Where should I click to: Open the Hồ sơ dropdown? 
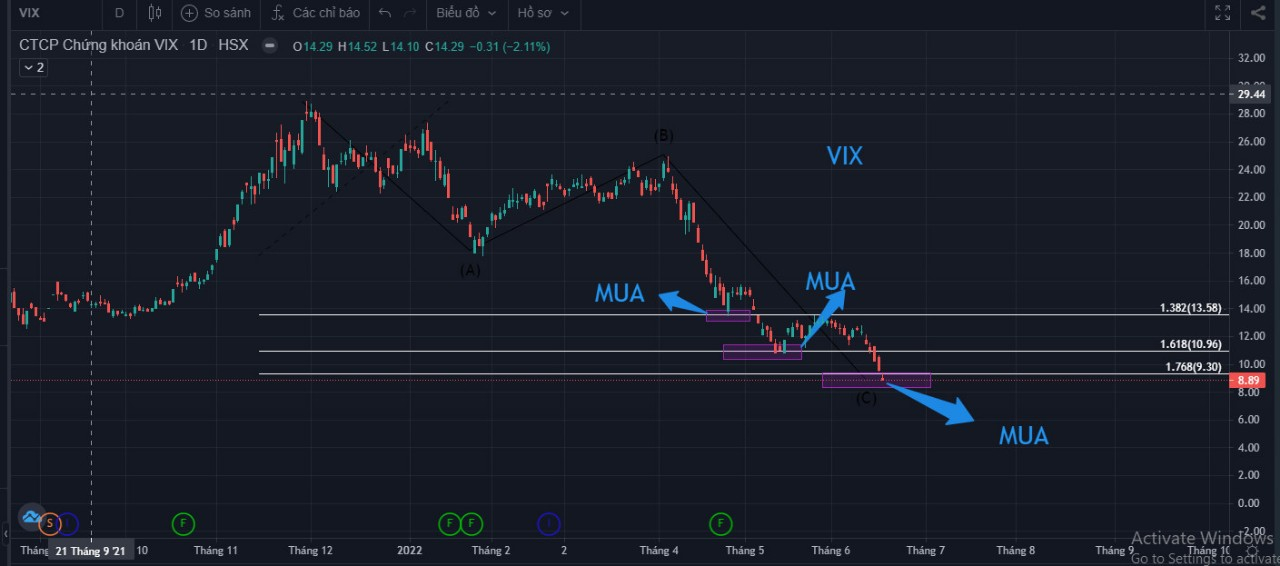(542, 13)
